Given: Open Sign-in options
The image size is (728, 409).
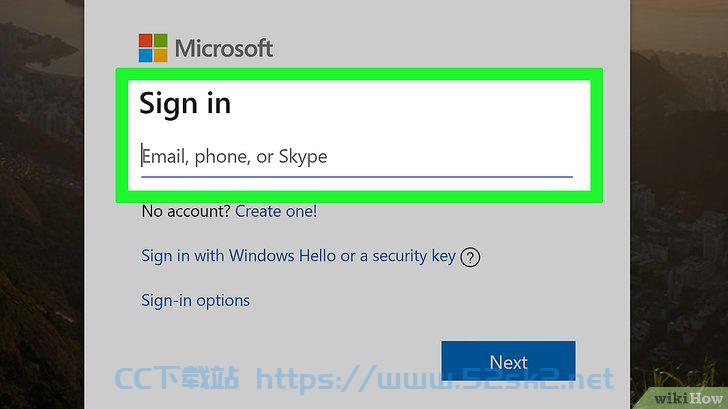Looking at the screenshot, I should click(x=195, y=300).
